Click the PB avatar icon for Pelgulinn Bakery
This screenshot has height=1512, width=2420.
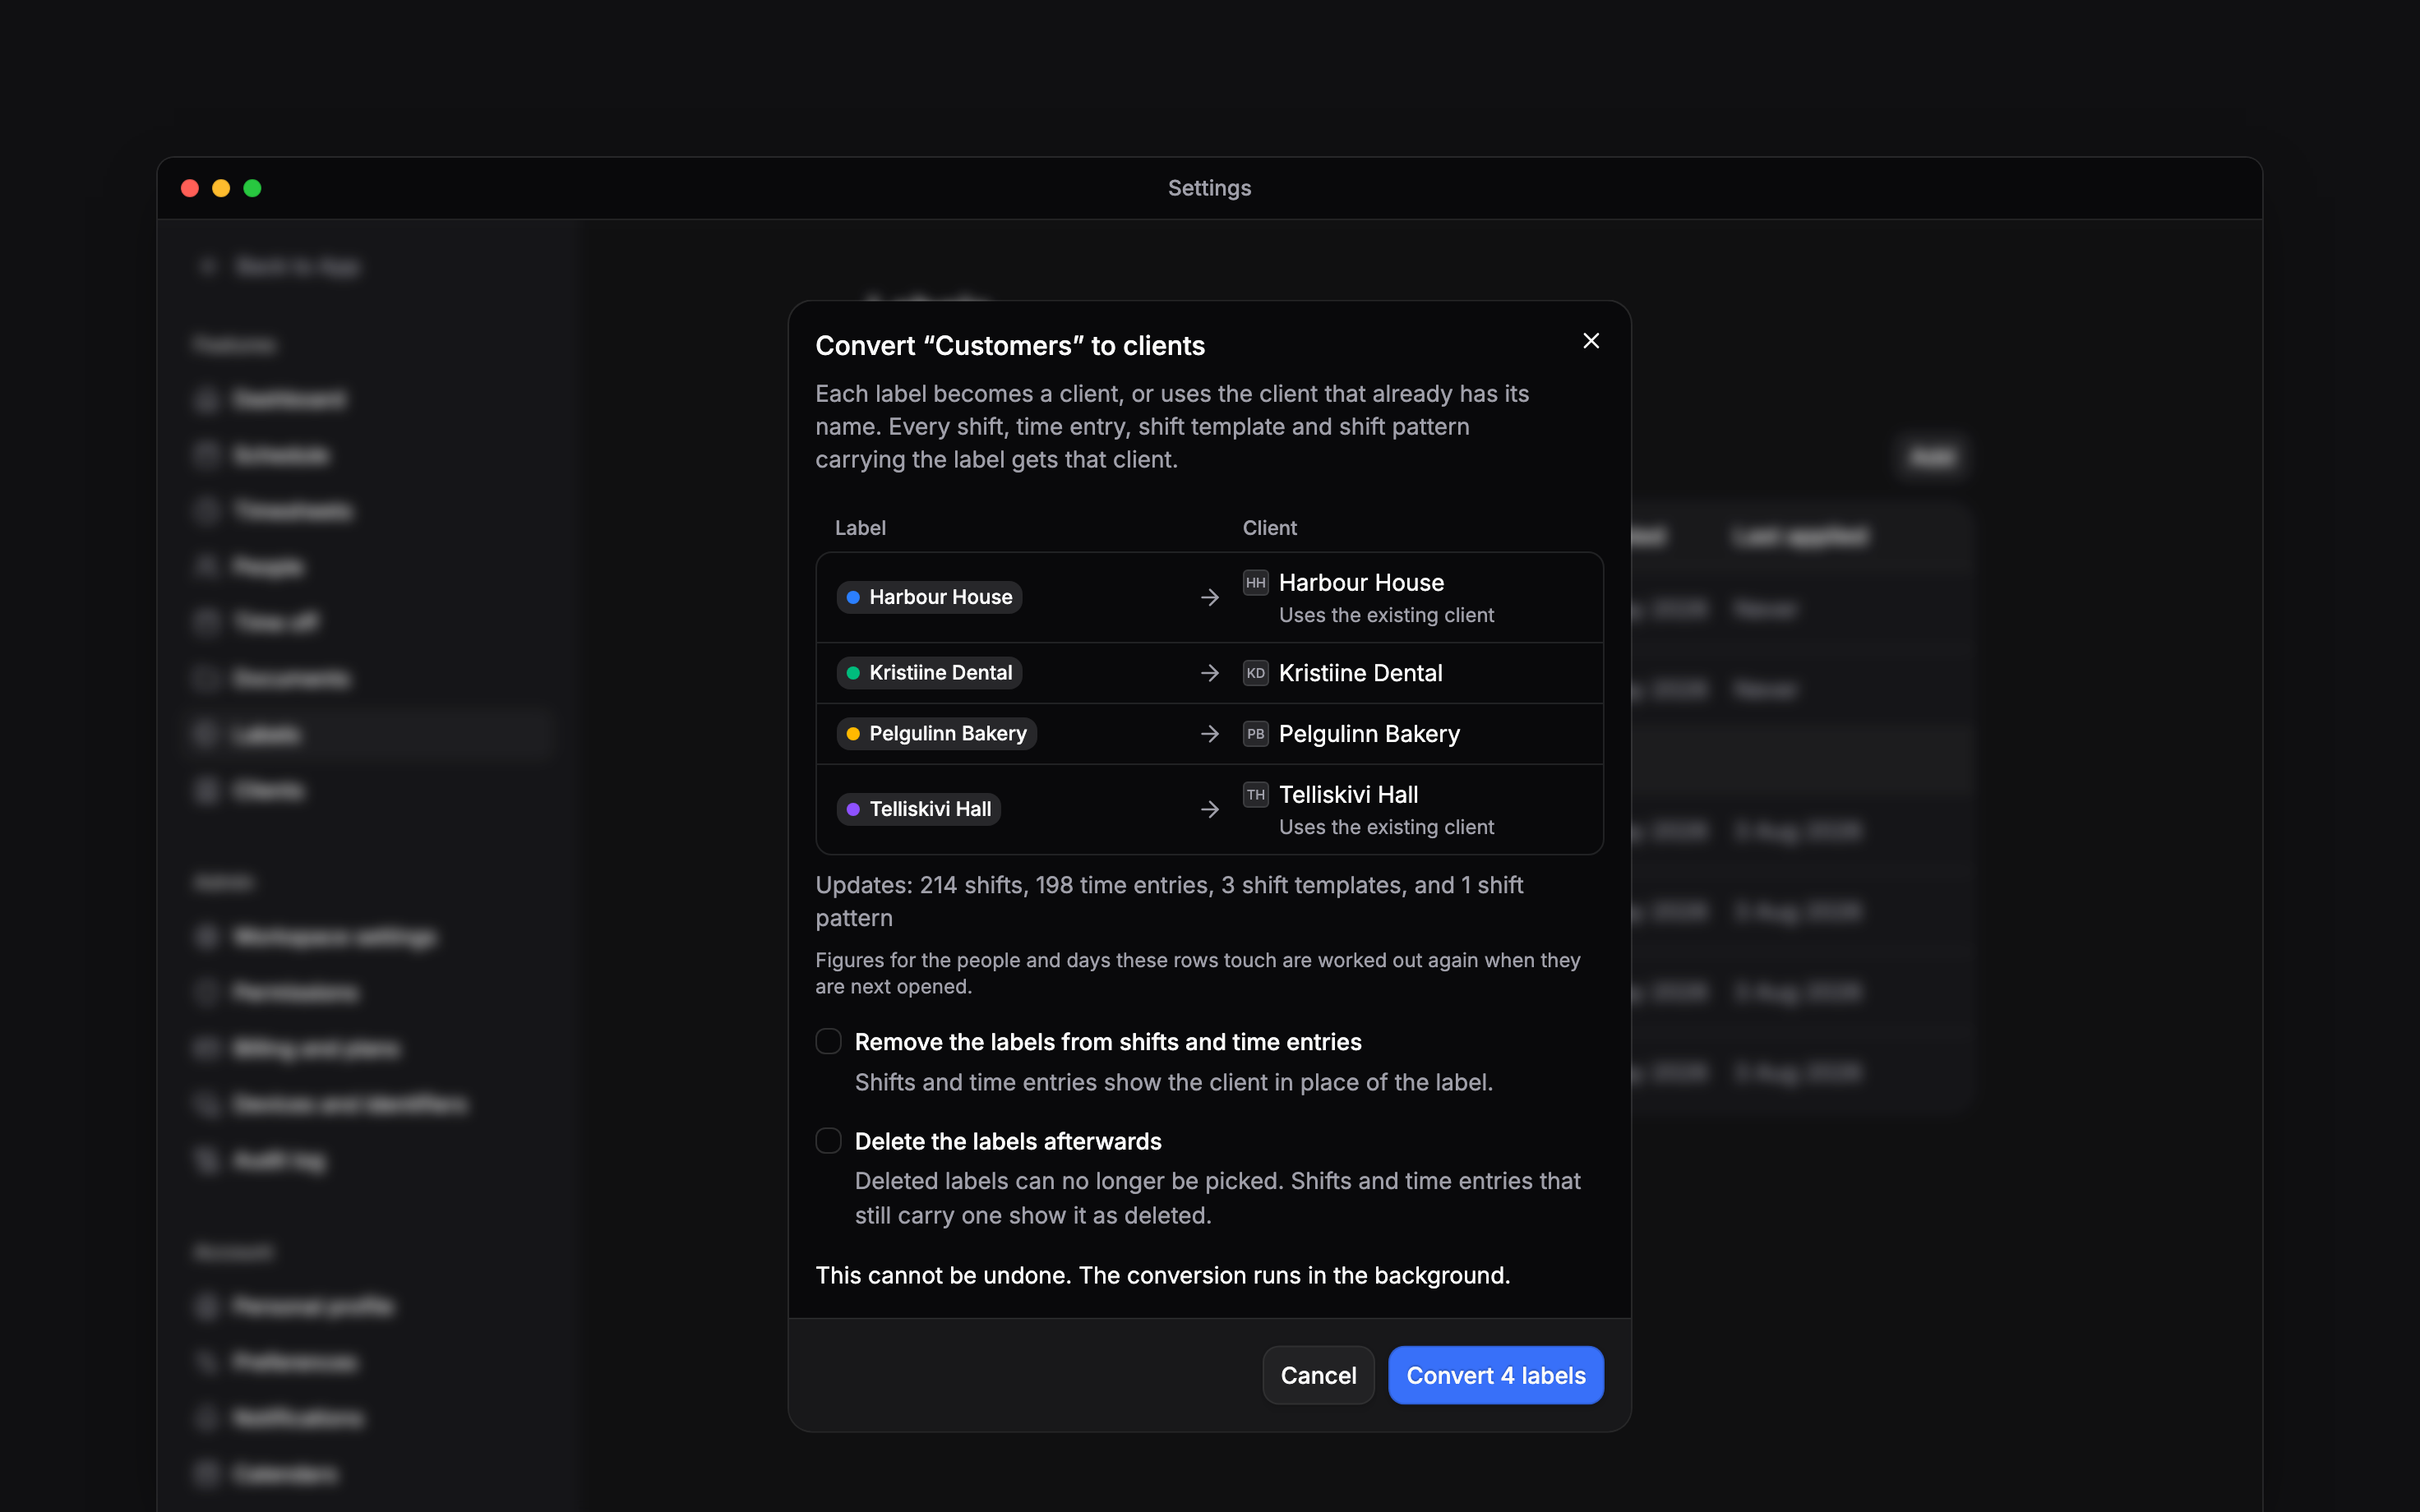[1255, 734]
